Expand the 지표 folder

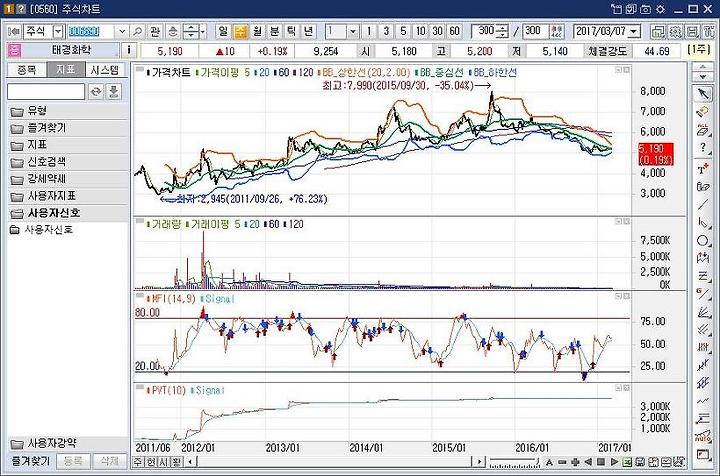pyautogui.click(x=67, y=145)
